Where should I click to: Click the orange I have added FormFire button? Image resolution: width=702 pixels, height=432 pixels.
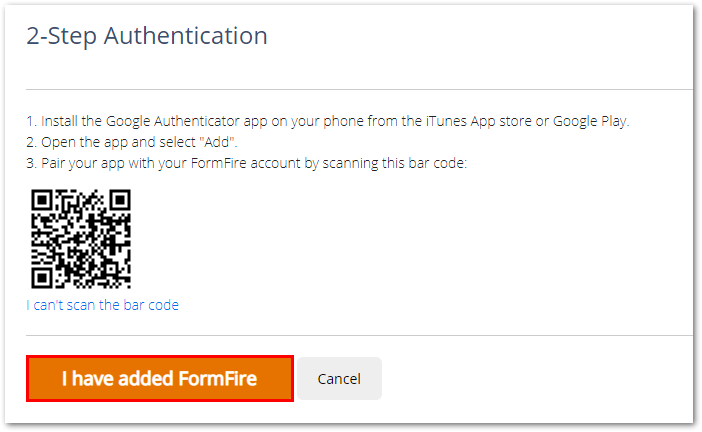coord(160,379)
